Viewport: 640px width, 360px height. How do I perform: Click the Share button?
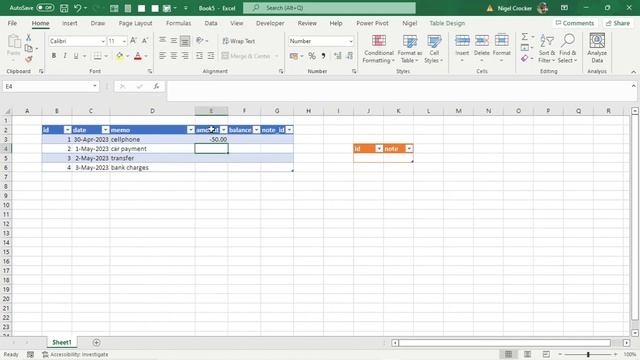[618, 23]
